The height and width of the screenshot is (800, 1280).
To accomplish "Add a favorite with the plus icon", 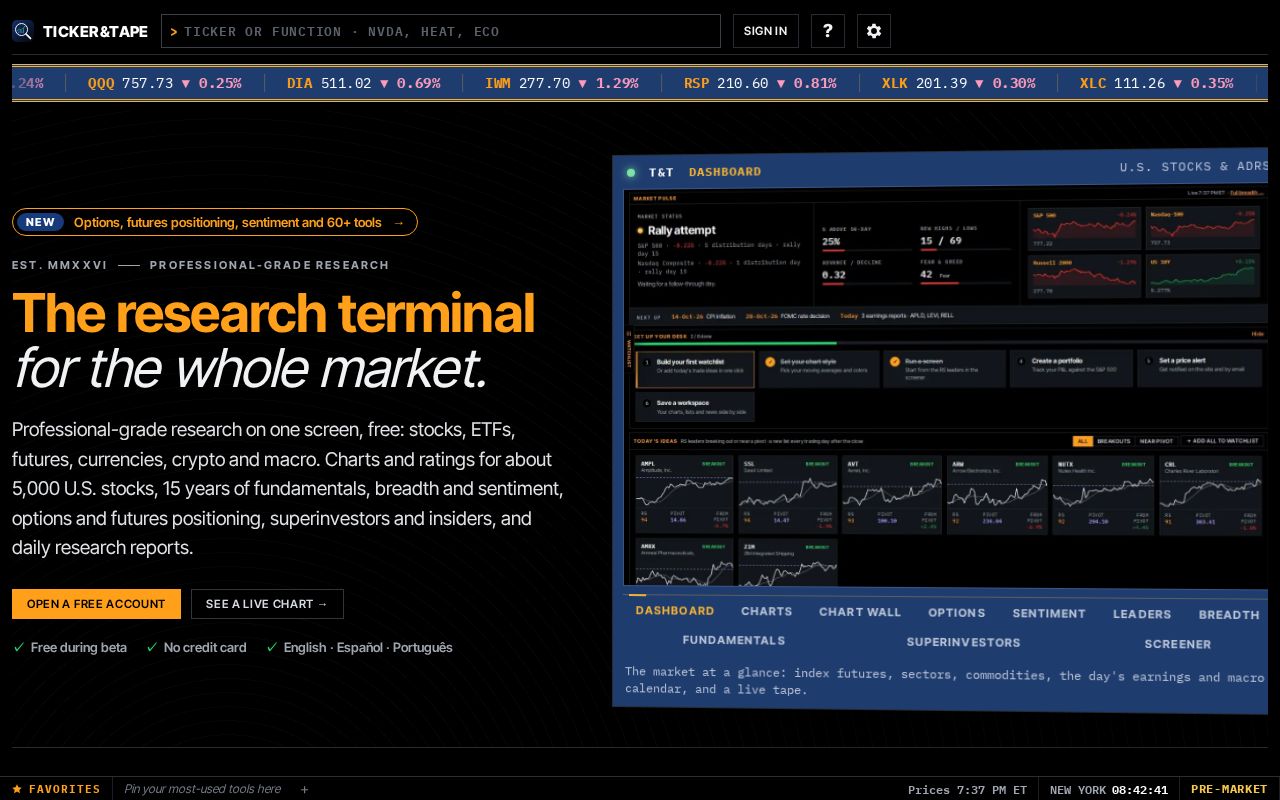I will [305, 789].
